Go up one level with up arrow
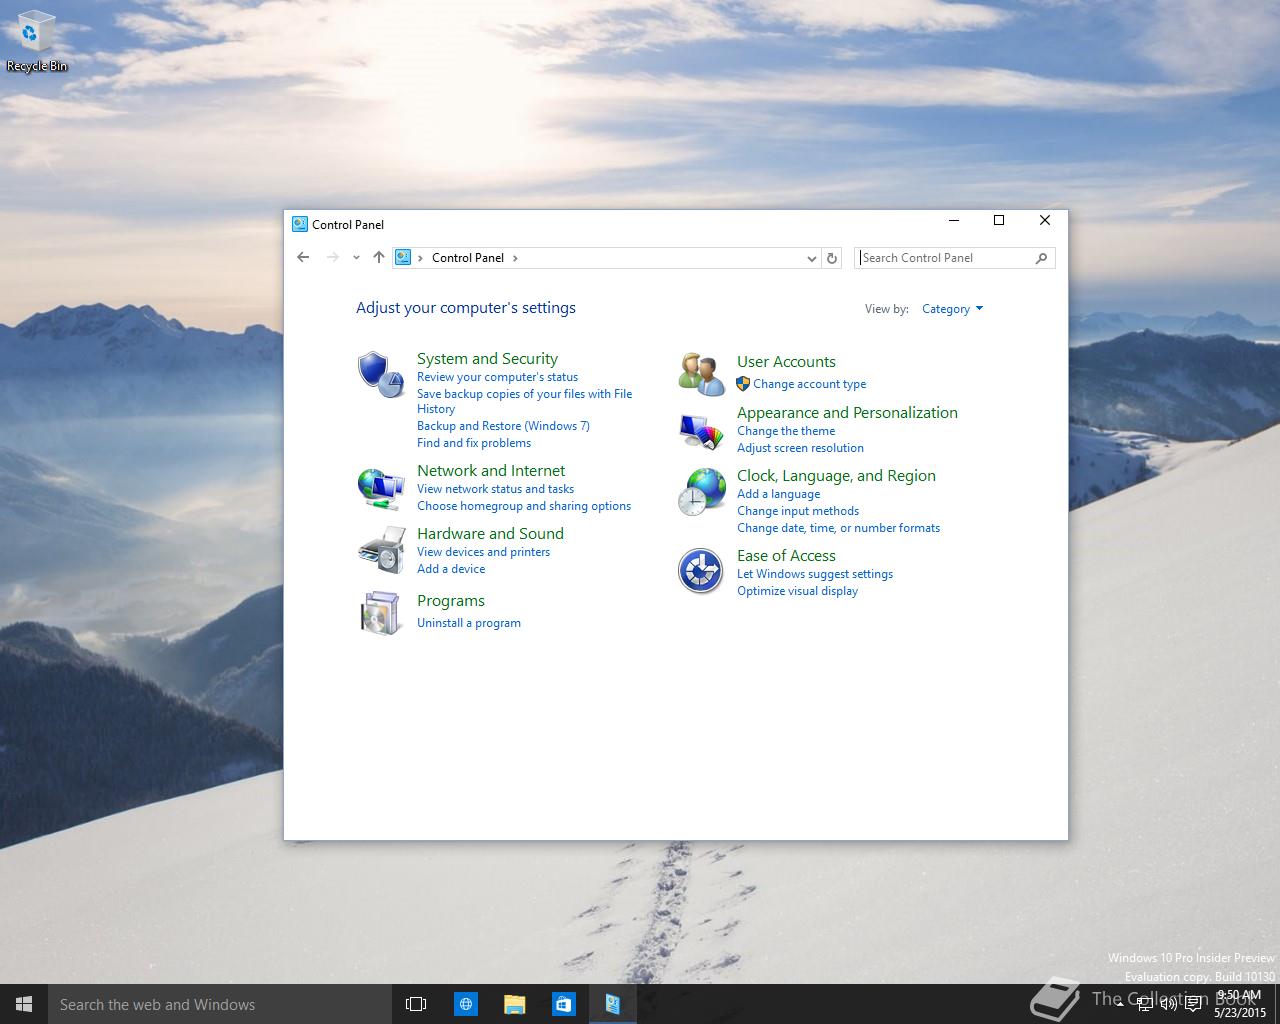Image resolution: width=1280 pixels, height=1024 pixels. pyautogui.click(x=378, y=257)
